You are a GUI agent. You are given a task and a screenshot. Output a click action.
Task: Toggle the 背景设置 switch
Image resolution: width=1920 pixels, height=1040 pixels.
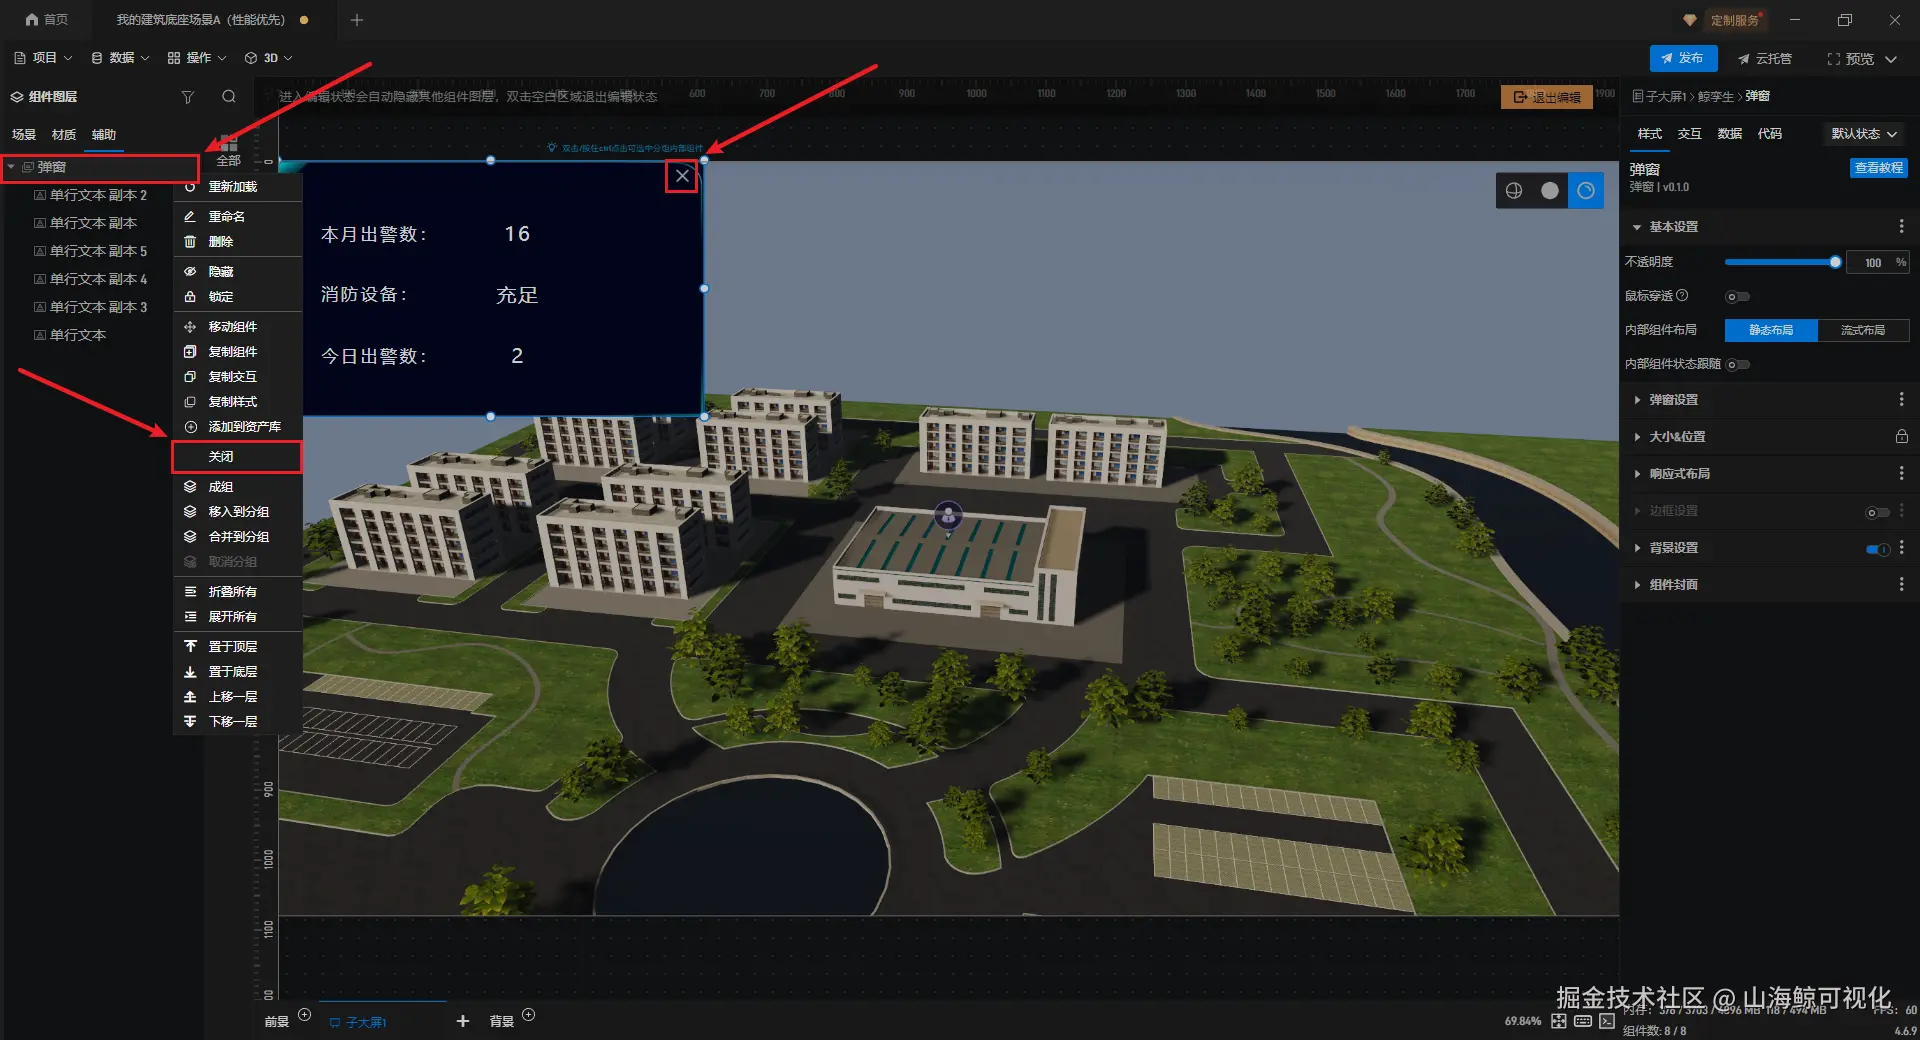click(1878, 549)
